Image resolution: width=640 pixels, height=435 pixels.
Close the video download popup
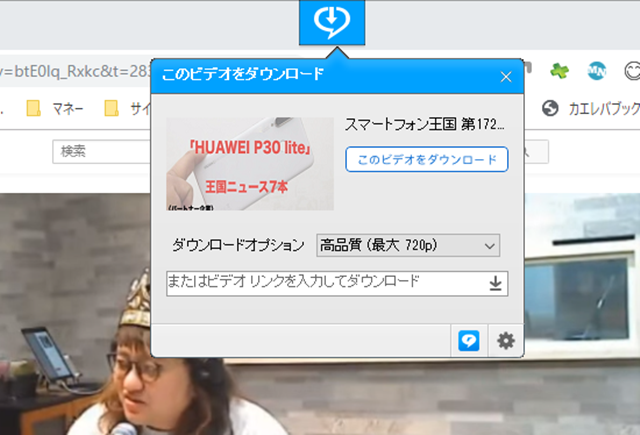tap(506, 77)
